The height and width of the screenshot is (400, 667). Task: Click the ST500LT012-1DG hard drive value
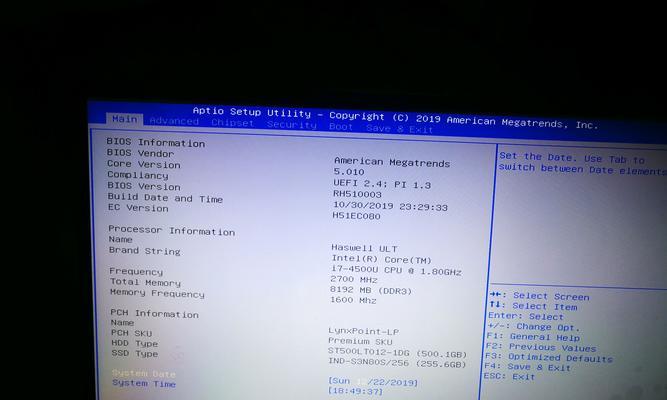click(x=397, y=353)
